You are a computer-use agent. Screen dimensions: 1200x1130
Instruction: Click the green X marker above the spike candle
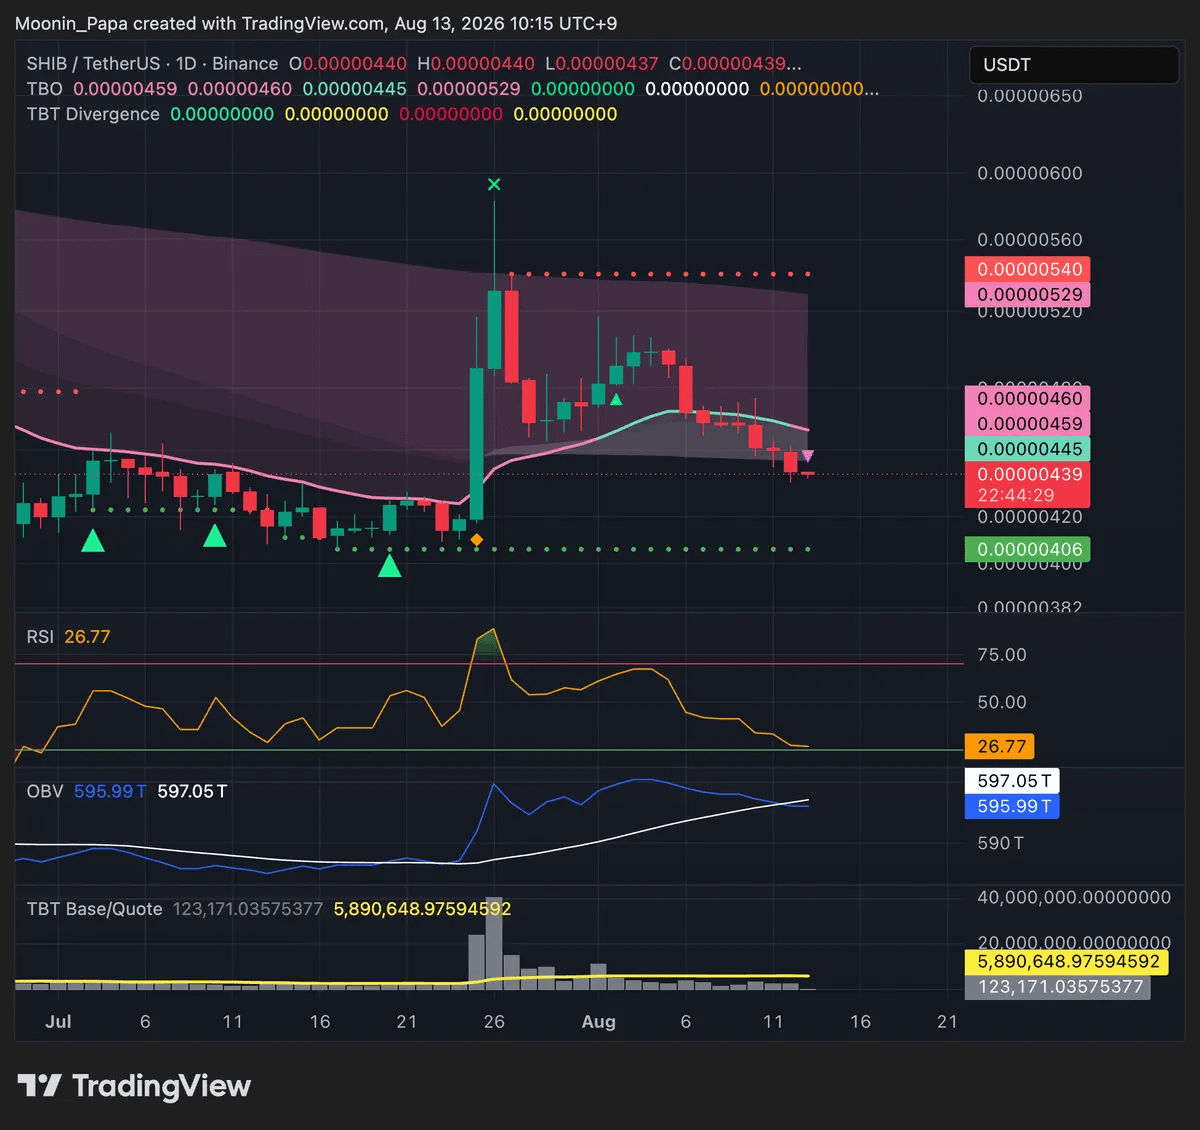coord(494,184)
